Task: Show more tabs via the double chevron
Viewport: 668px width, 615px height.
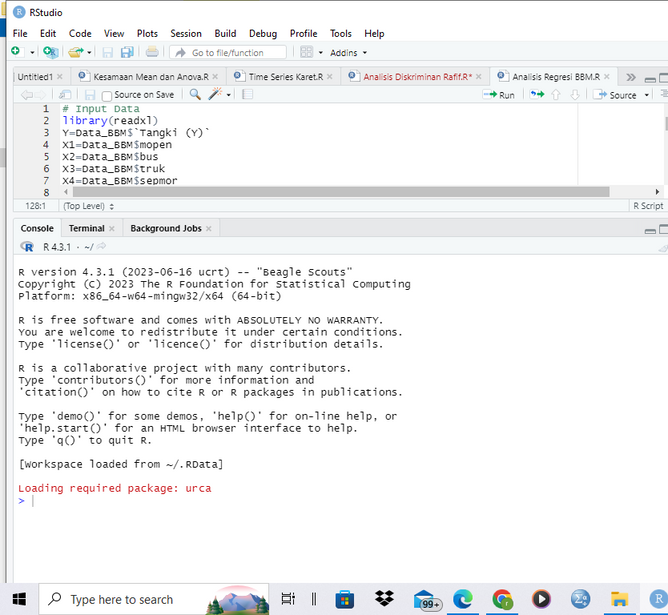Action: click(x=630, y=76)
